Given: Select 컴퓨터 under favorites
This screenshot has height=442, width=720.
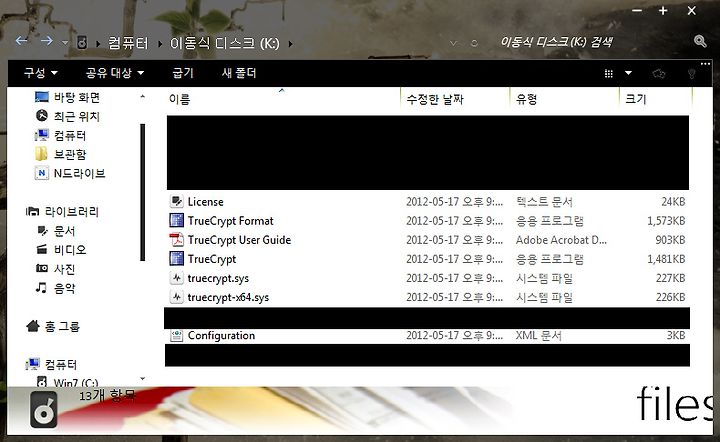Looking at the screenshot, I should [x=70, y=135].
